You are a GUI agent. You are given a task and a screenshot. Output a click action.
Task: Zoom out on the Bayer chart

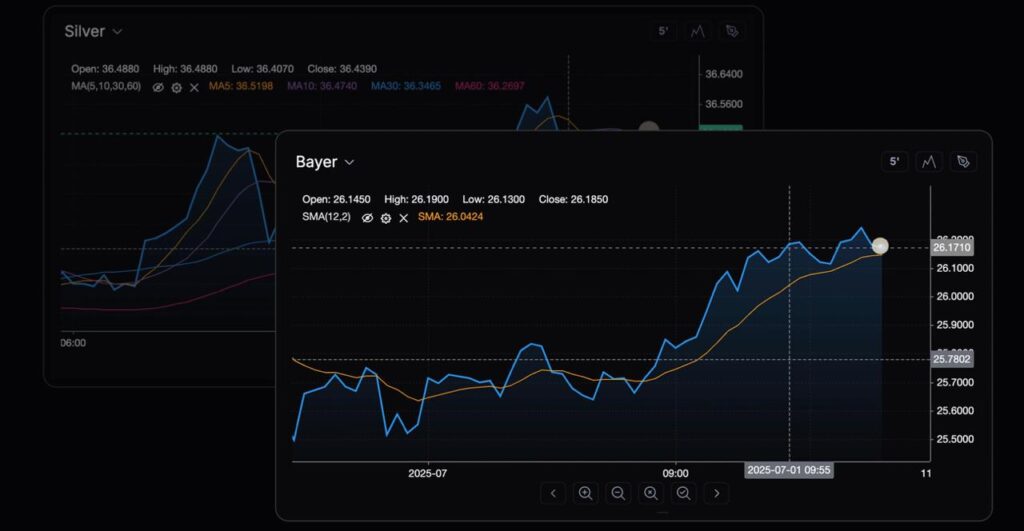618,492
